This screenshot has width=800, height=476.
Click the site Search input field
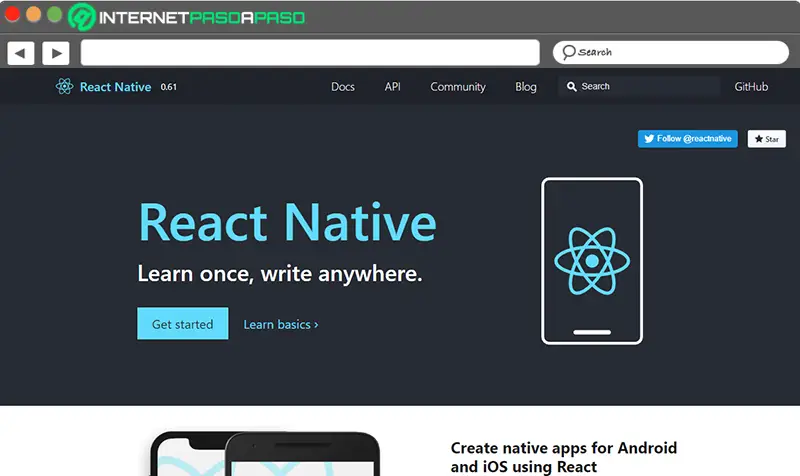point(639,86)
